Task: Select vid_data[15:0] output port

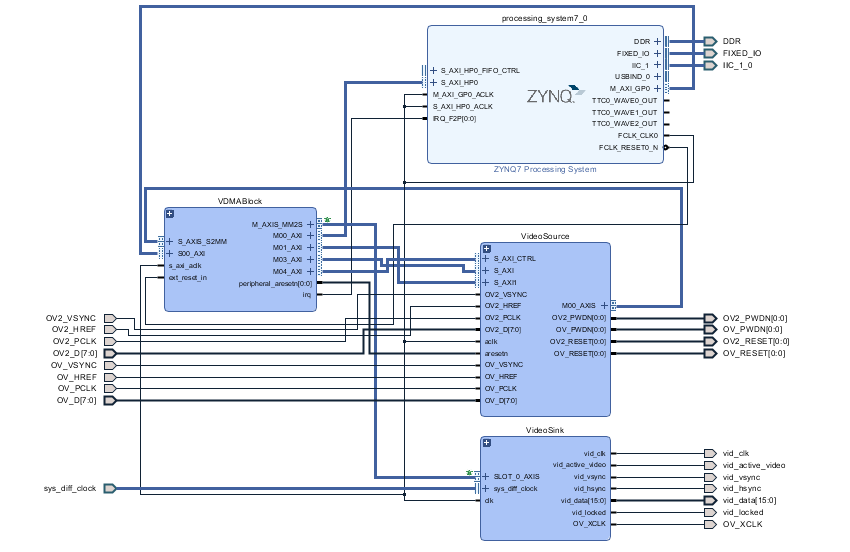Action: 711,500
